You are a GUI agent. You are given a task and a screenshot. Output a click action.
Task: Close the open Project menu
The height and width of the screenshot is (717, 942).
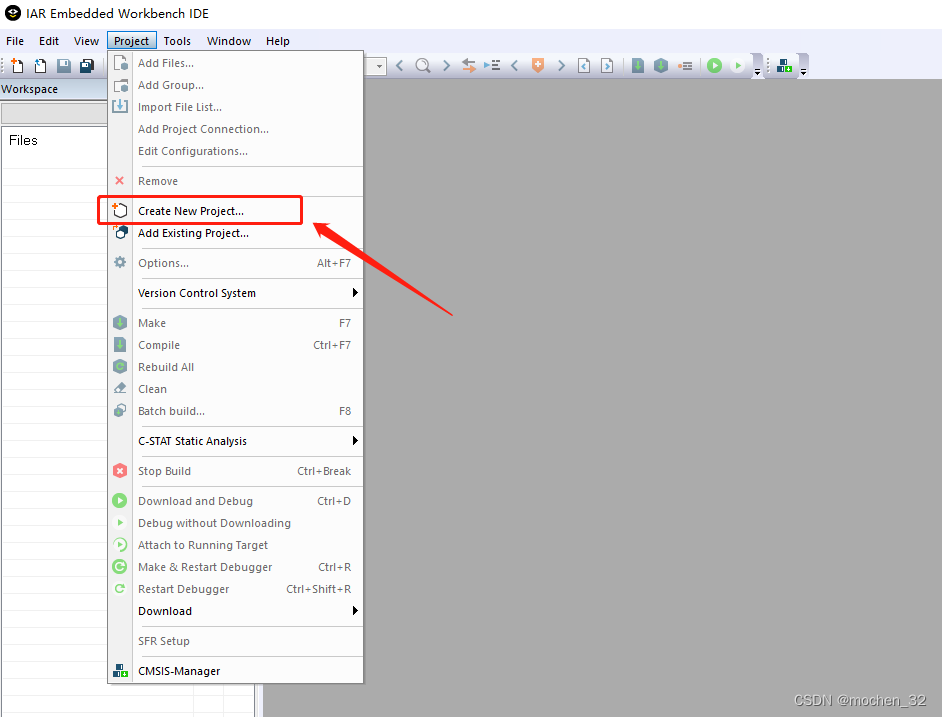point(132,41)
